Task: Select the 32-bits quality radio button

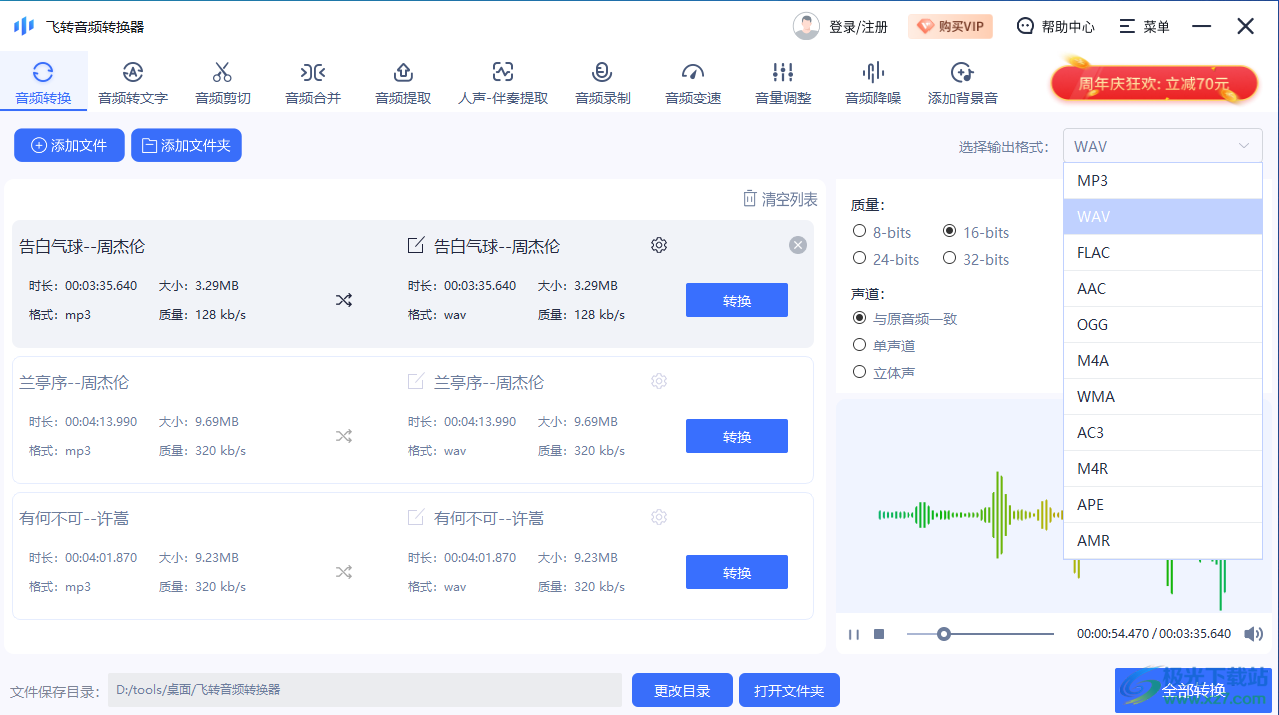Action: (949, 258)
